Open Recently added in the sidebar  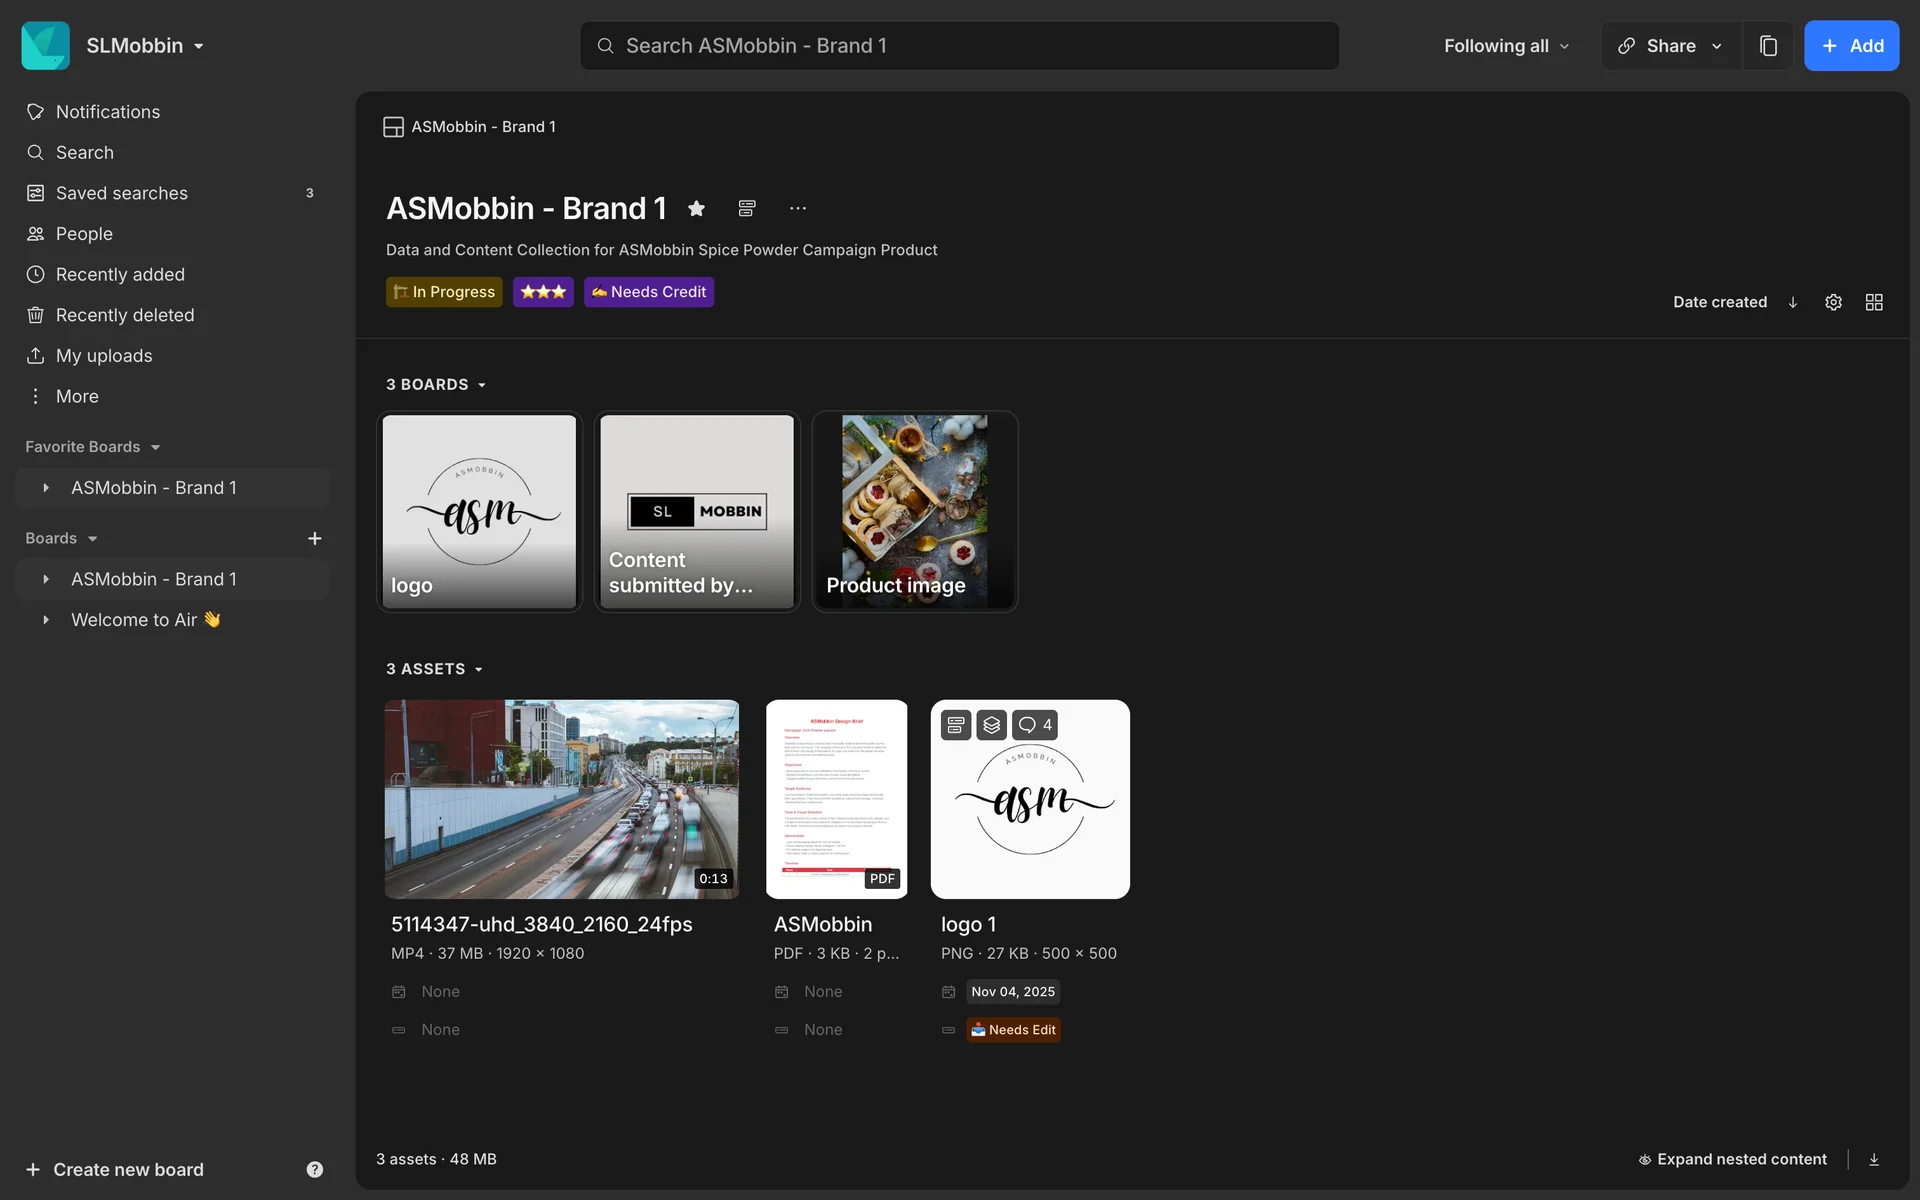click(x=120, y=274)
